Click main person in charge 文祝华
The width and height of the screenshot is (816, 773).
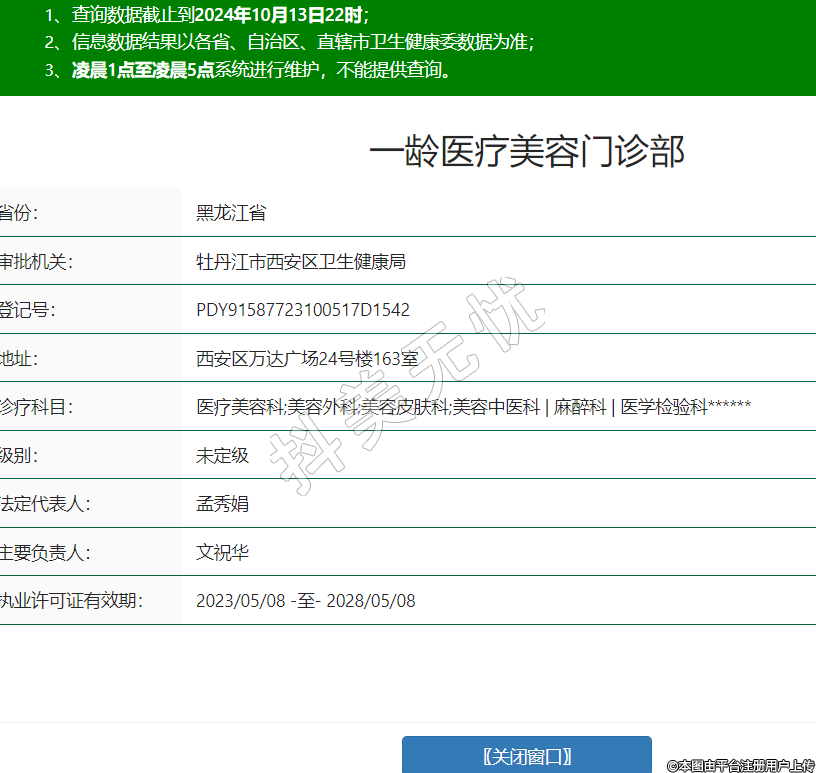pos(222,553)
